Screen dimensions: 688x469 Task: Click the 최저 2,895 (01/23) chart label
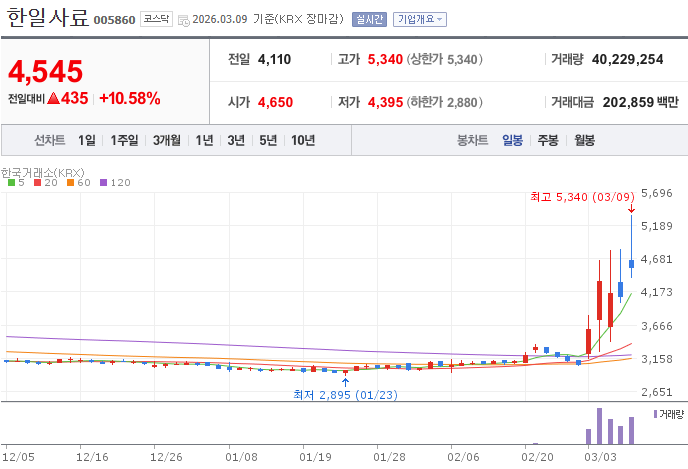[x=345, y=395]
